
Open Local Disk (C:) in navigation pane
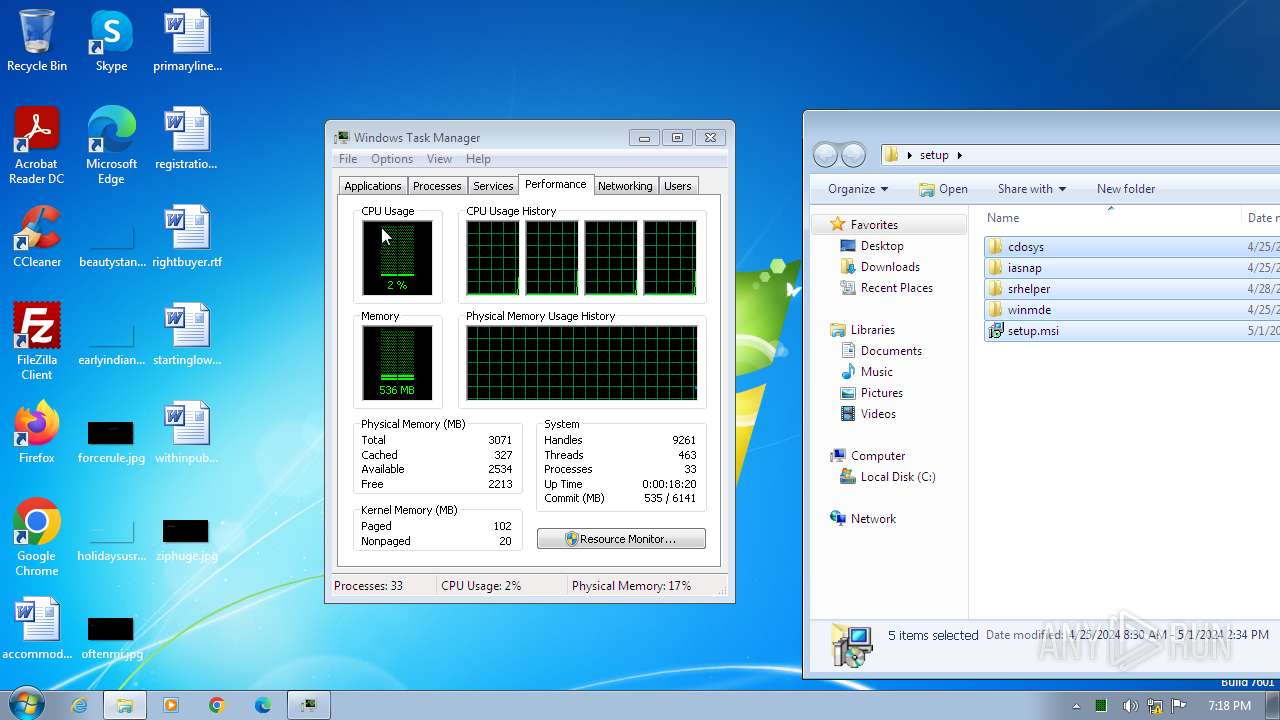point(898,477)
